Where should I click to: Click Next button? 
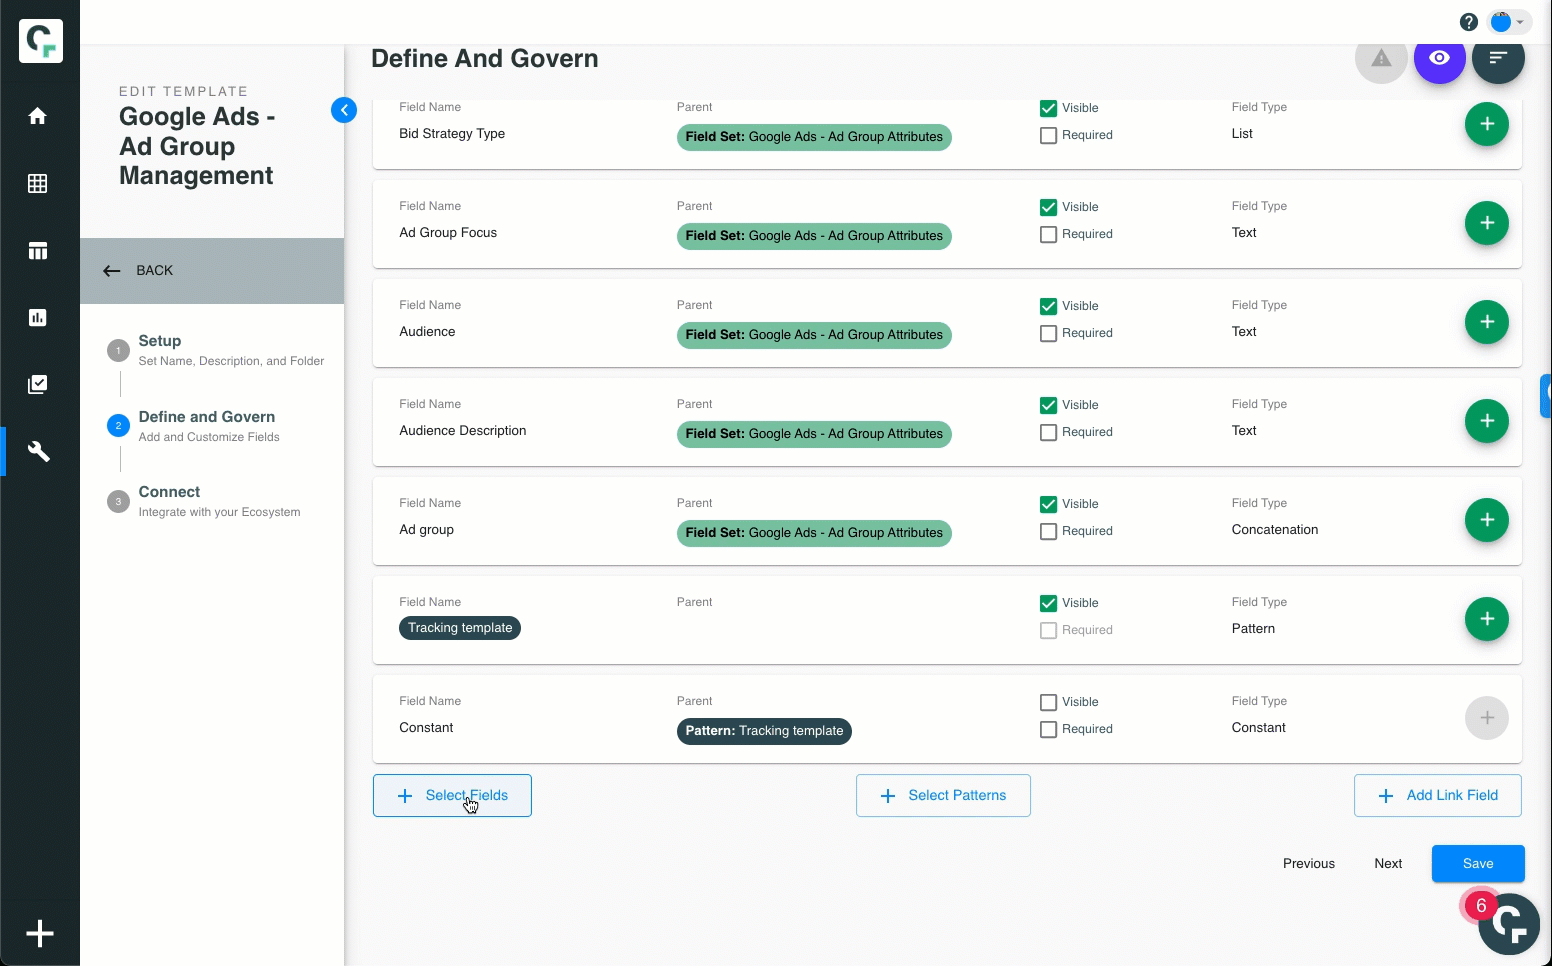pos(1388,863)
